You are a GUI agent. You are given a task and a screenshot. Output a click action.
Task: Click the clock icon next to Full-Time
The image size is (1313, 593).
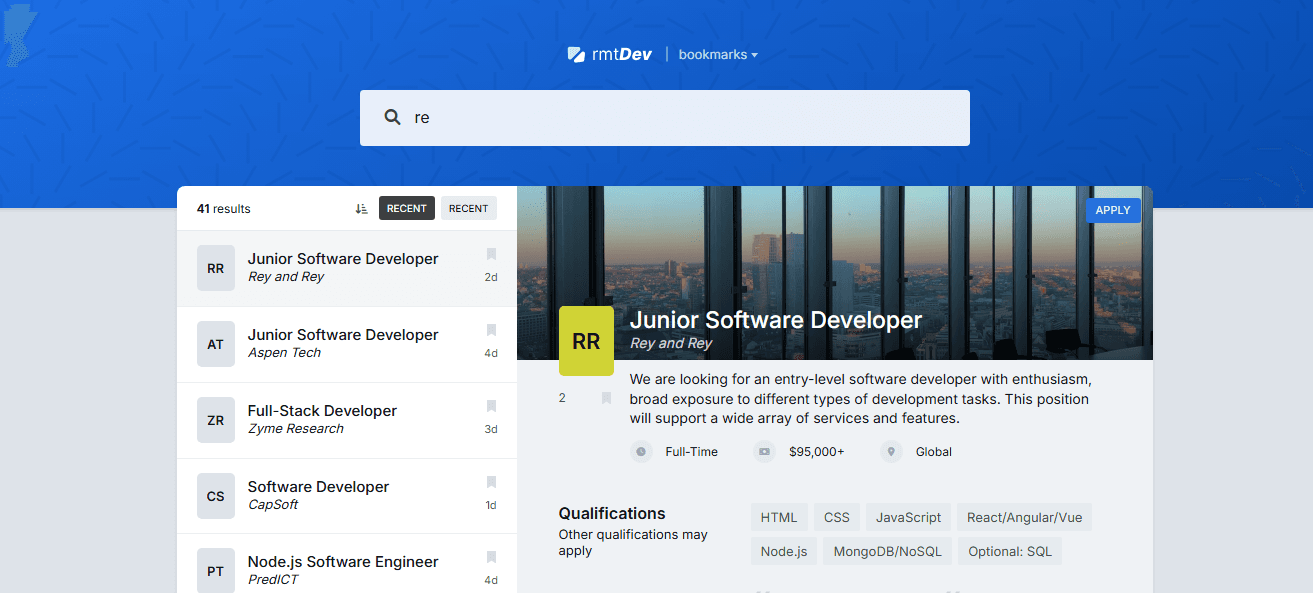[641, 452]
